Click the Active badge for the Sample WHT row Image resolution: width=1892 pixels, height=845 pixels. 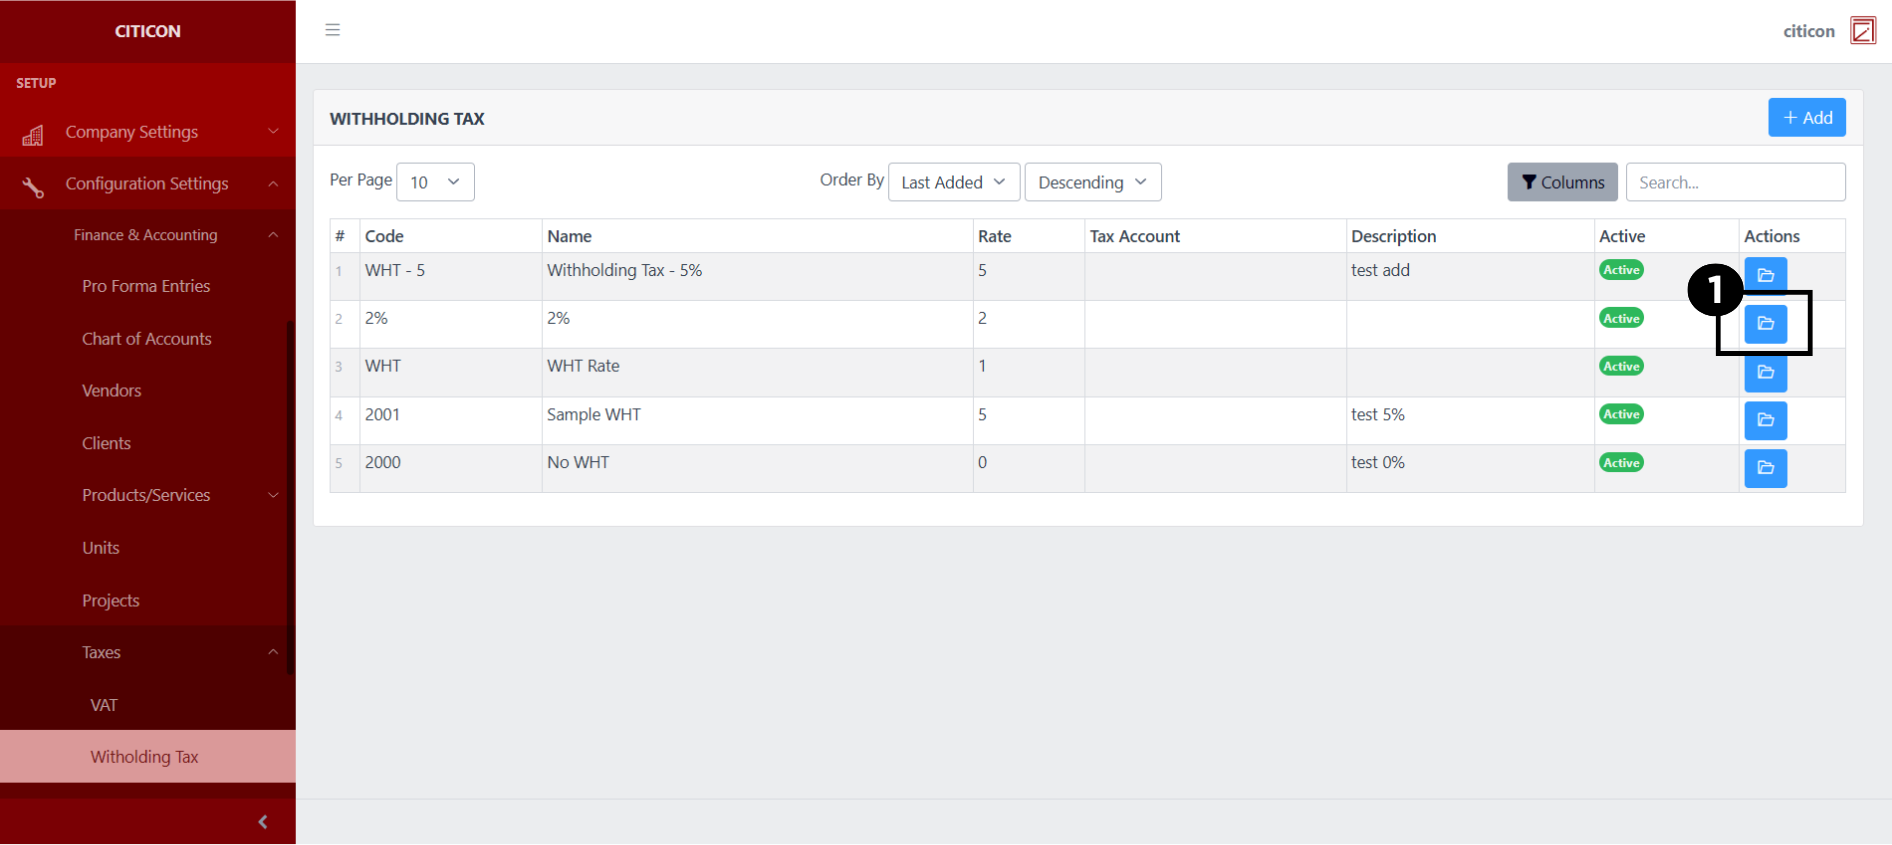1621,414
